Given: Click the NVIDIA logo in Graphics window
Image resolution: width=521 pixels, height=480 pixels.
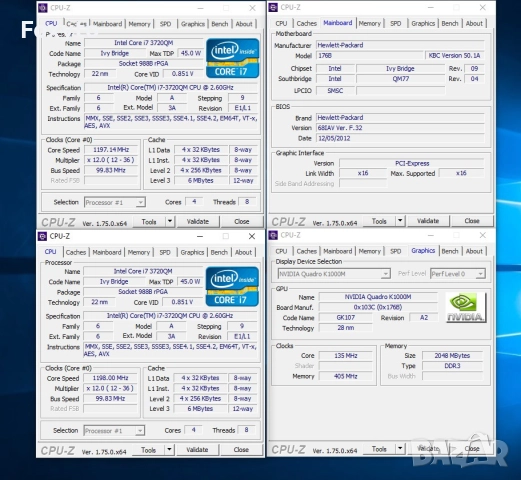Looking at the screenshot, I should tap(466, 307).
